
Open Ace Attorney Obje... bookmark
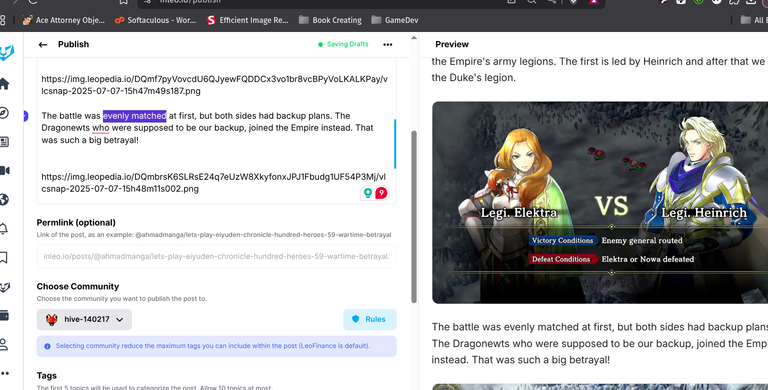64,20
